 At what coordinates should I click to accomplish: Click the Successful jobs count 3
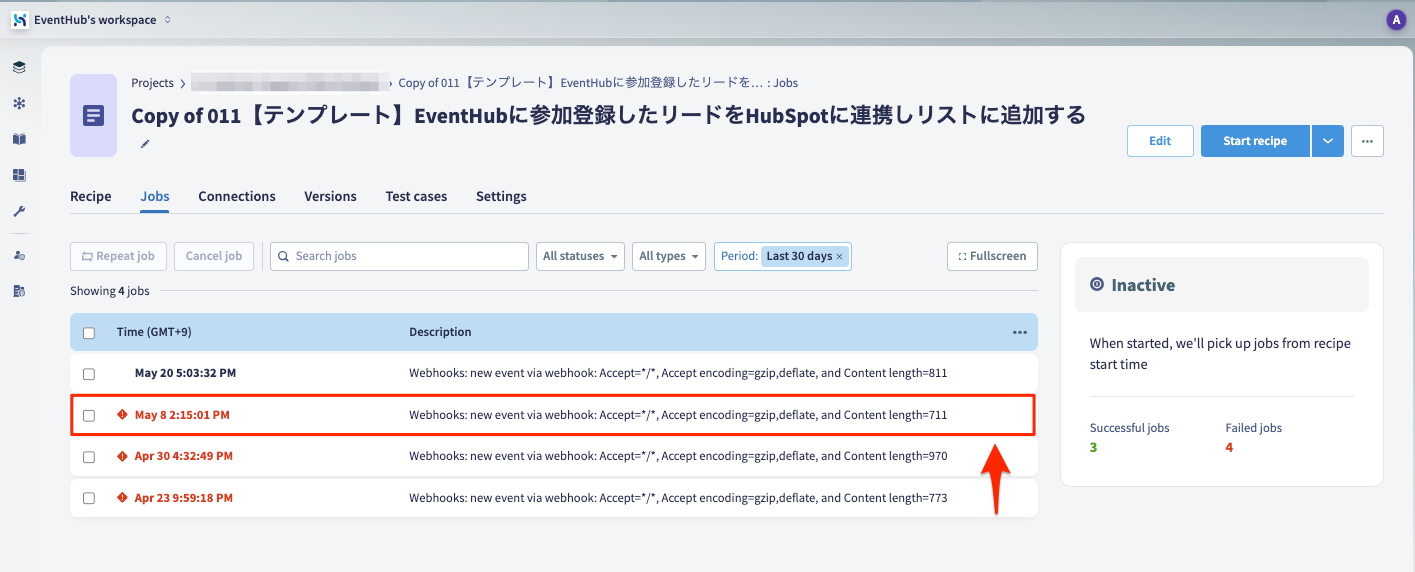click(x=1093, y=447)
